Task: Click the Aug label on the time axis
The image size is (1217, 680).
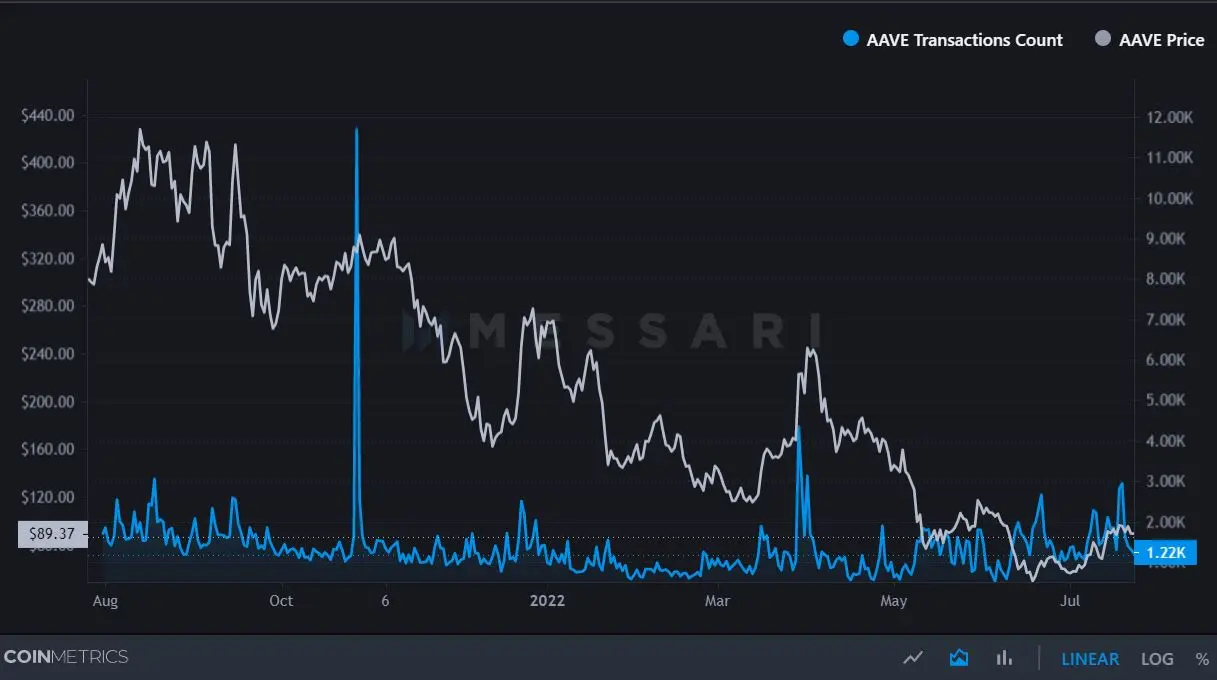Action: 105,601
